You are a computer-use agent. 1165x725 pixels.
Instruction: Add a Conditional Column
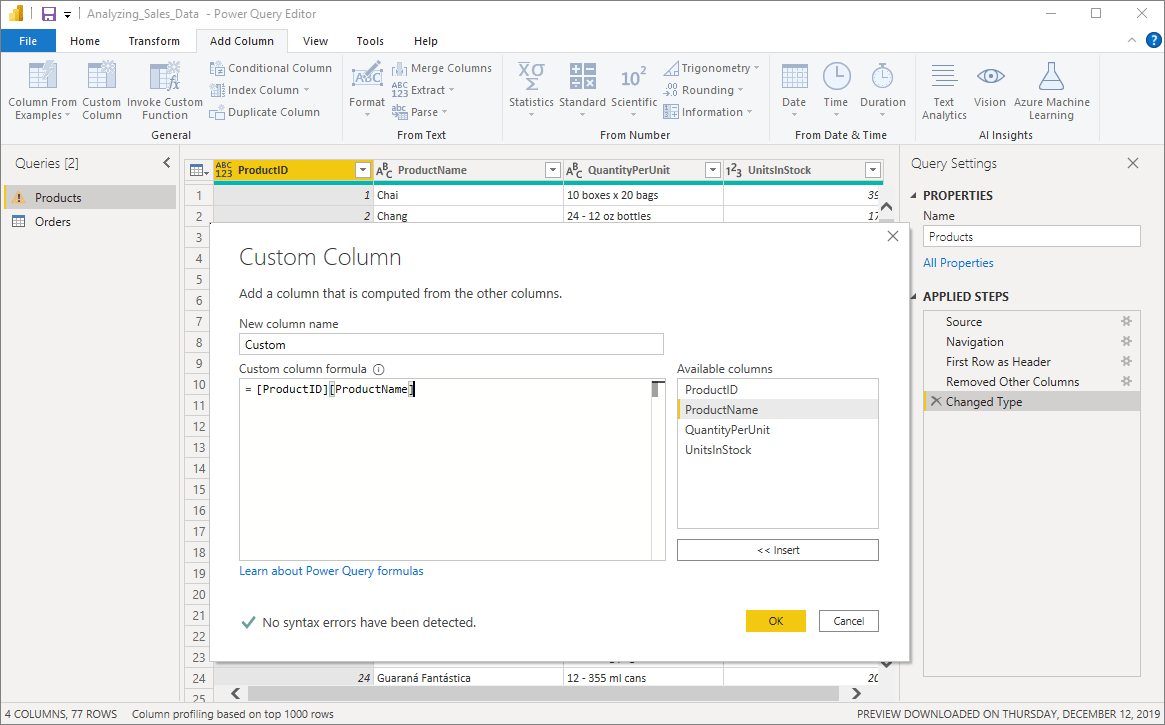[x=271, y=67]
